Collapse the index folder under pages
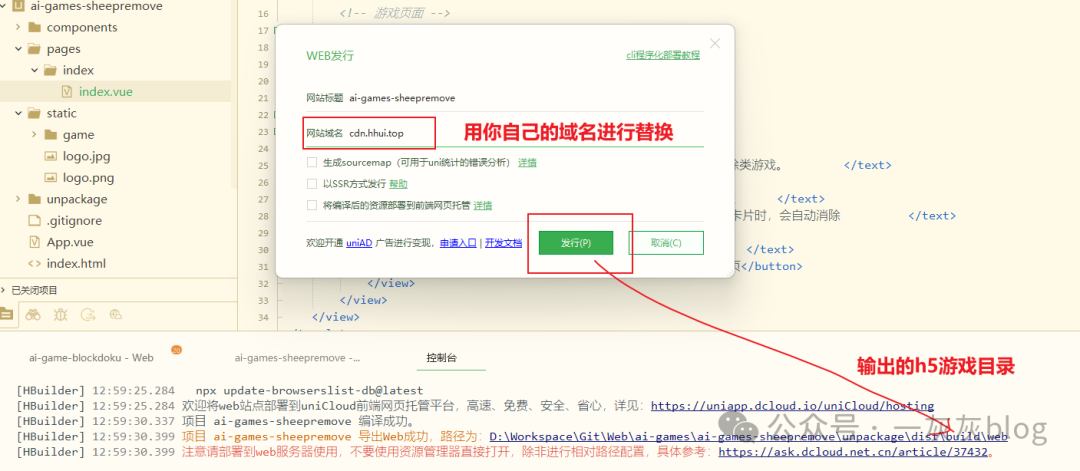The height and width of the screenshot is (471, 1080). click(x=34, y=70)
